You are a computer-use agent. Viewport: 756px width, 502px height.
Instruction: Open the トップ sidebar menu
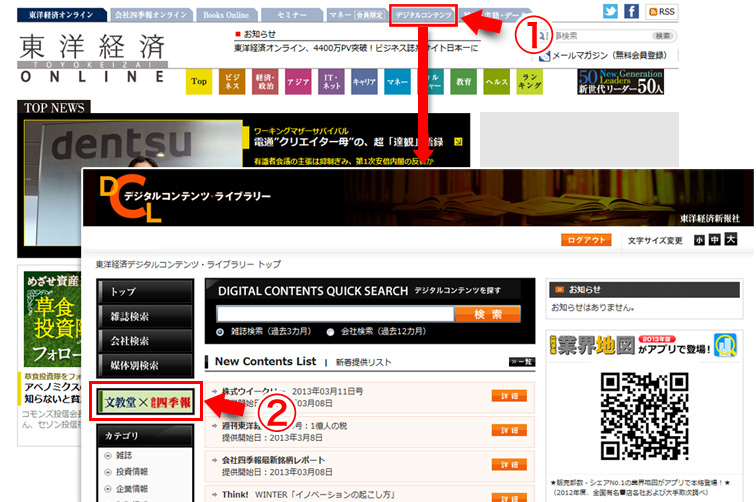(x=145, y=292)
